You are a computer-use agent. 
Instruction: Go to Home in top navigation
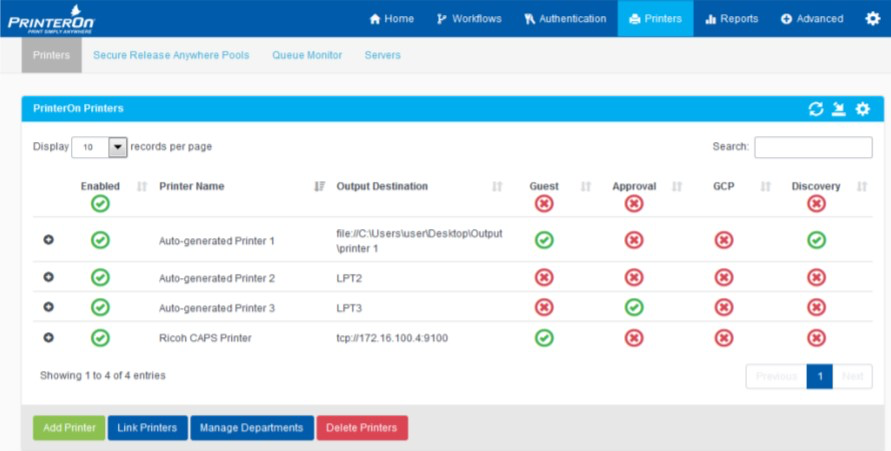click(392, 19)
